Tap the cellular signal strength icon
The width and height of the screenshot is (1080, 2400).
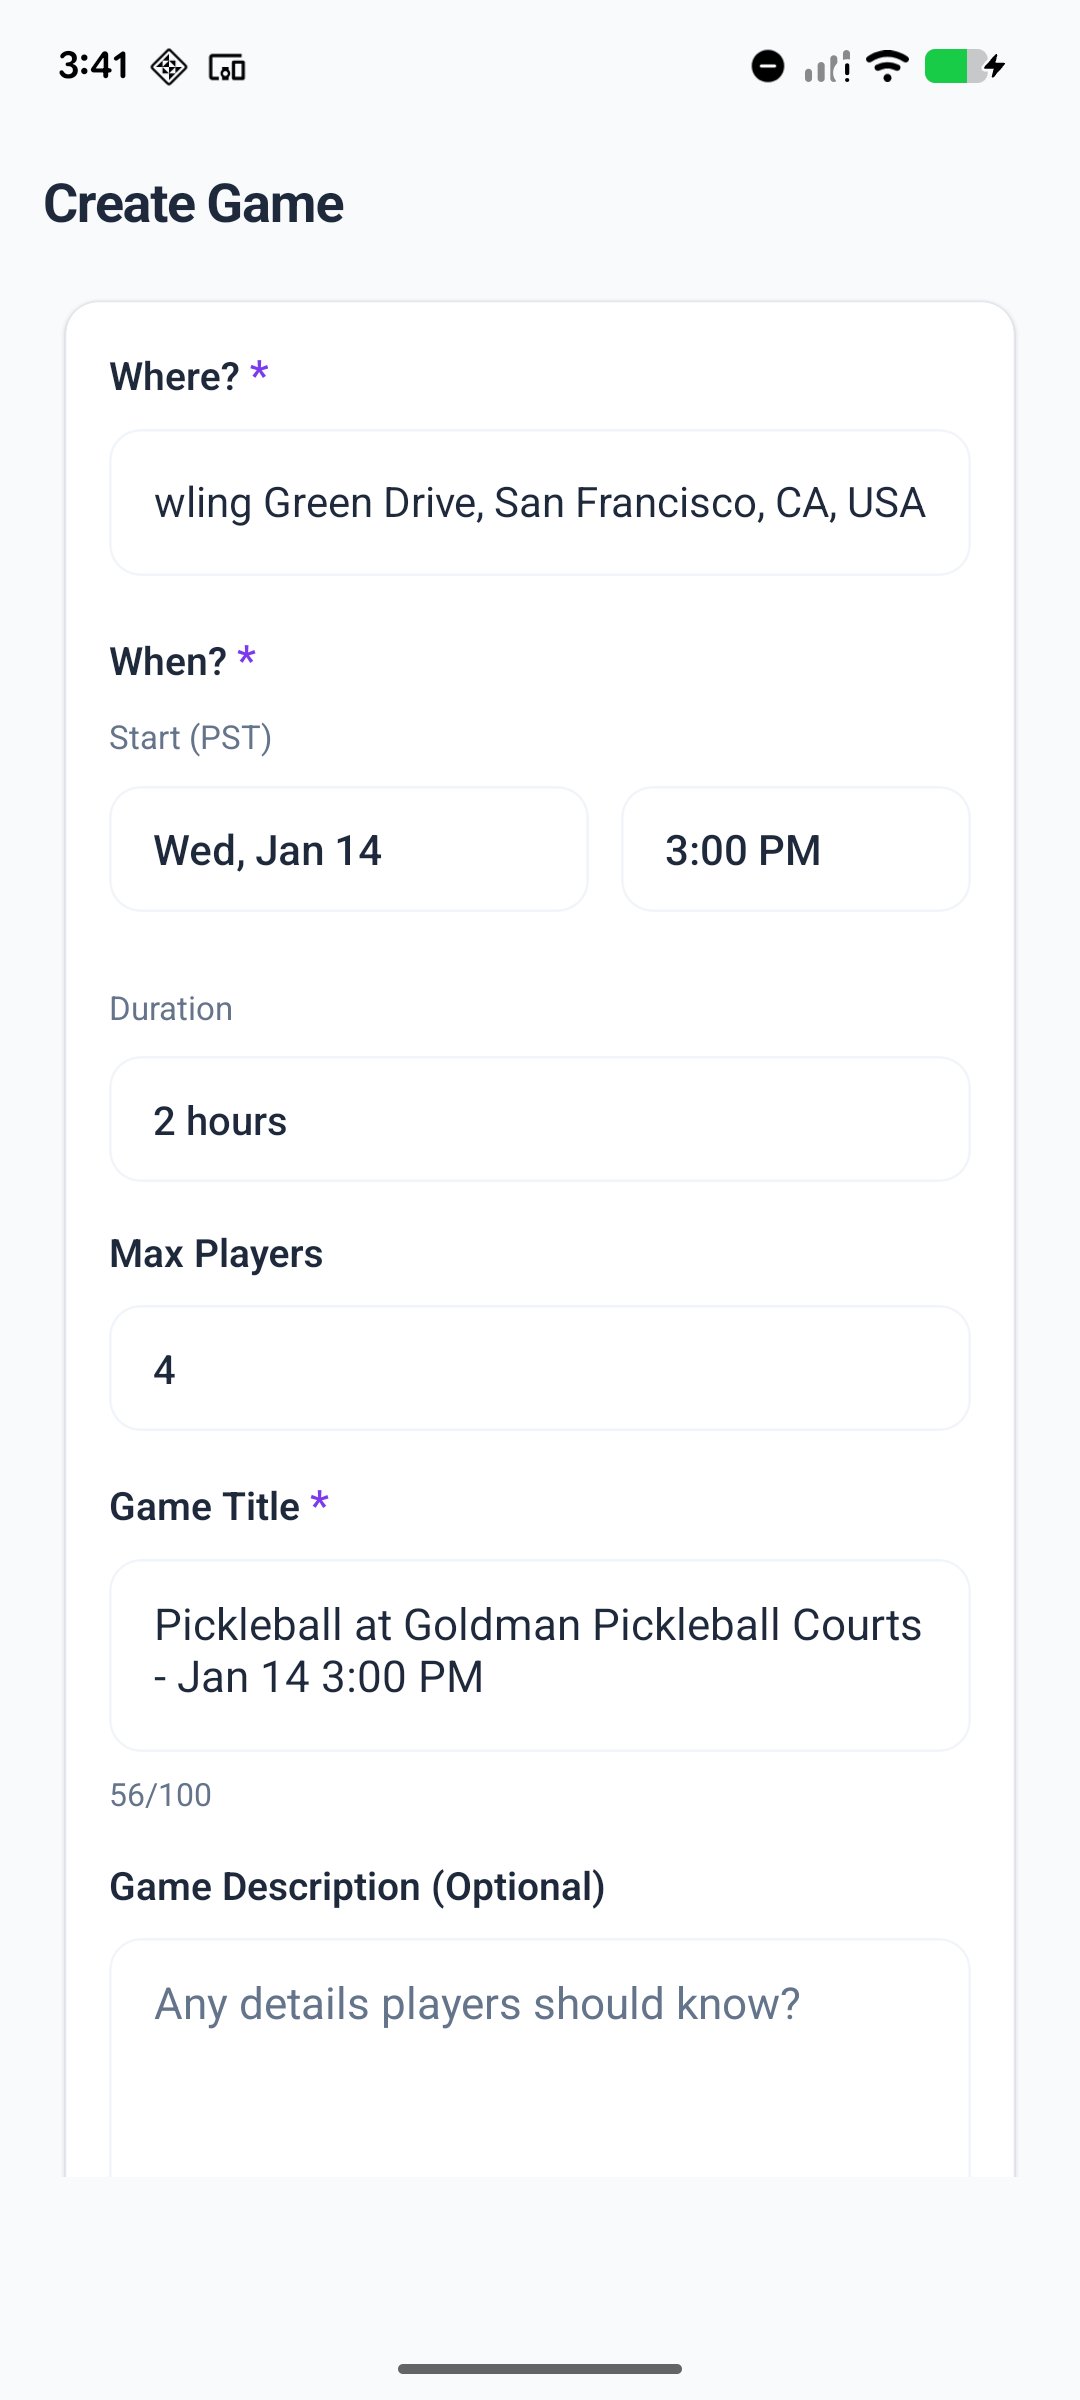pos(827,67)
